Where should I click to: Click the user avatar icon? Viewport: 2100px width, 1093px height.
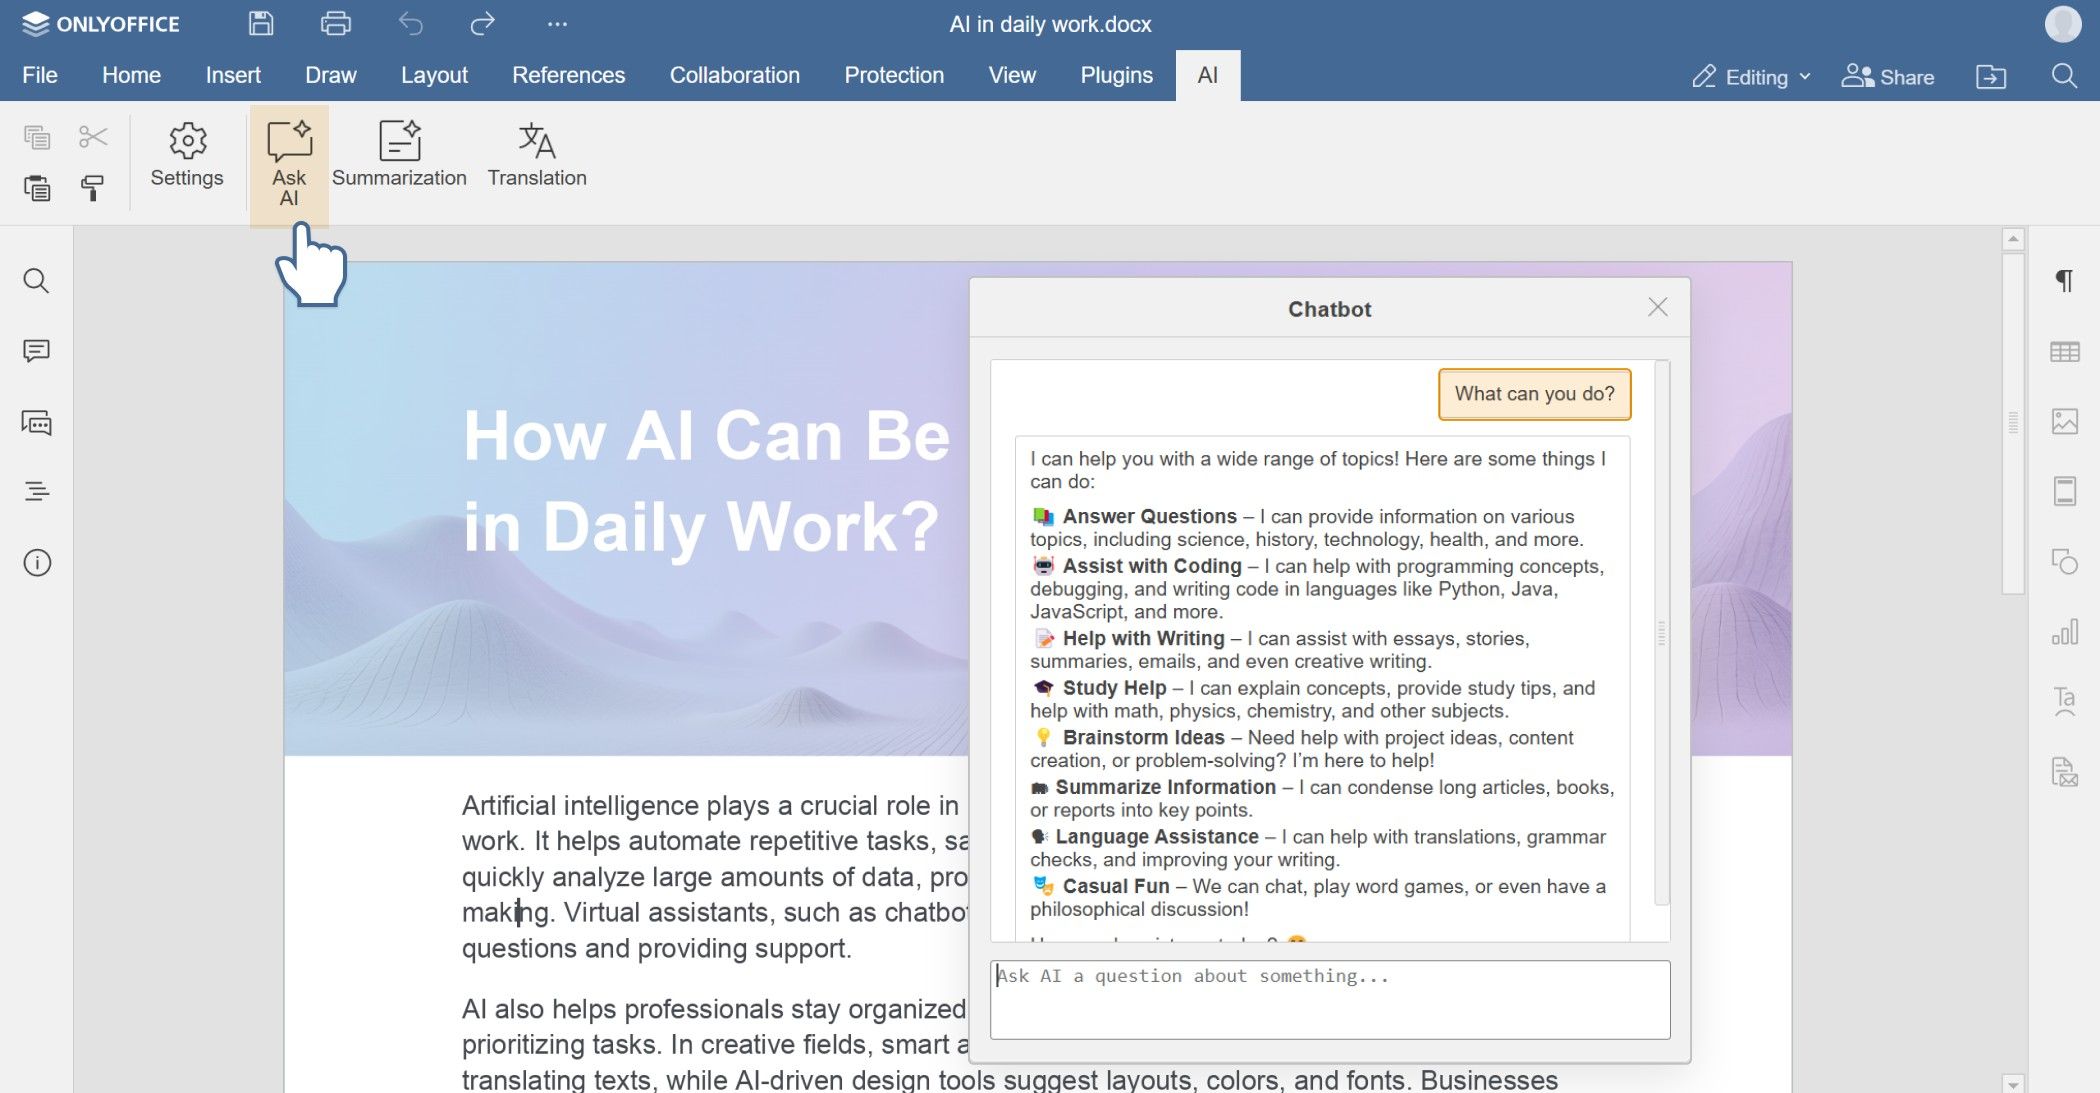[2063, 24]
